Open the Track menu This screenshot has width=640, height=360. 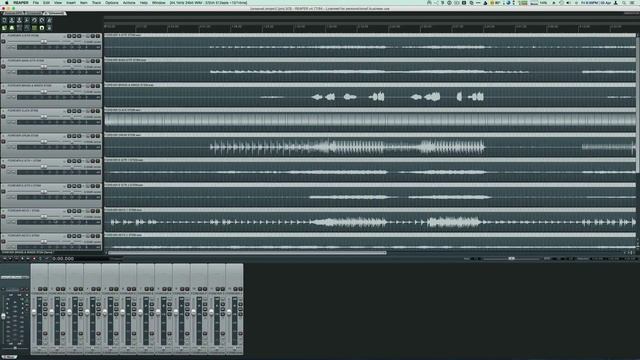click(96, 2)
